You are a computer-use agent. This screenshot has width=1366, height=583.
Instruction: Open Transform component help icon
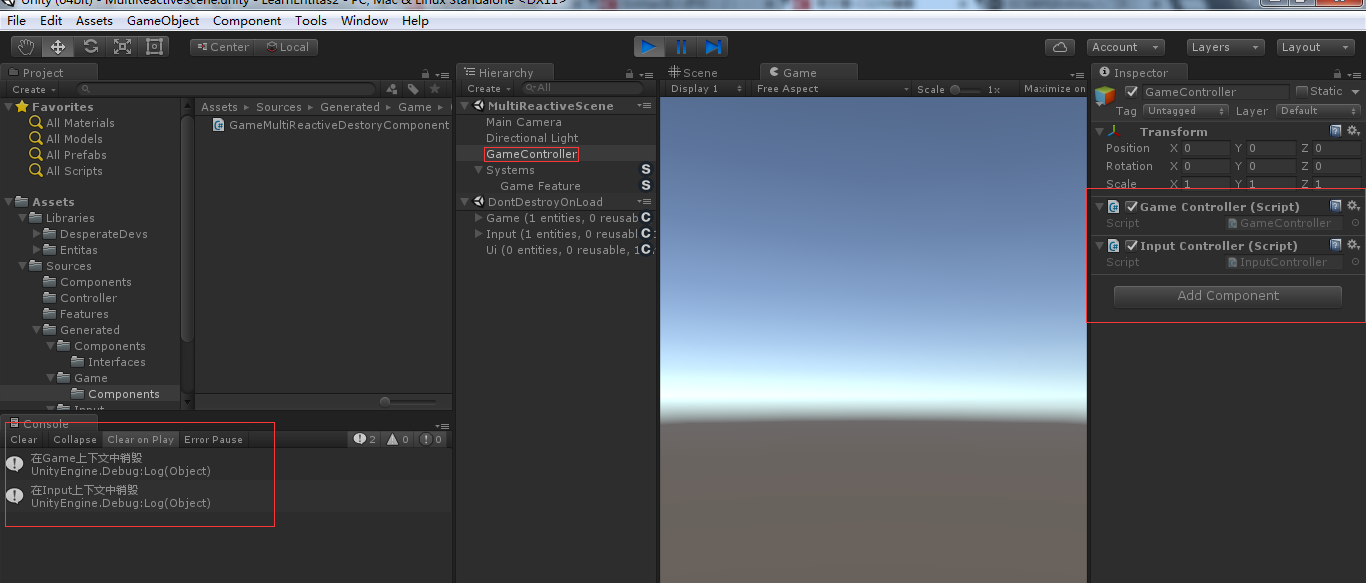1335,131
